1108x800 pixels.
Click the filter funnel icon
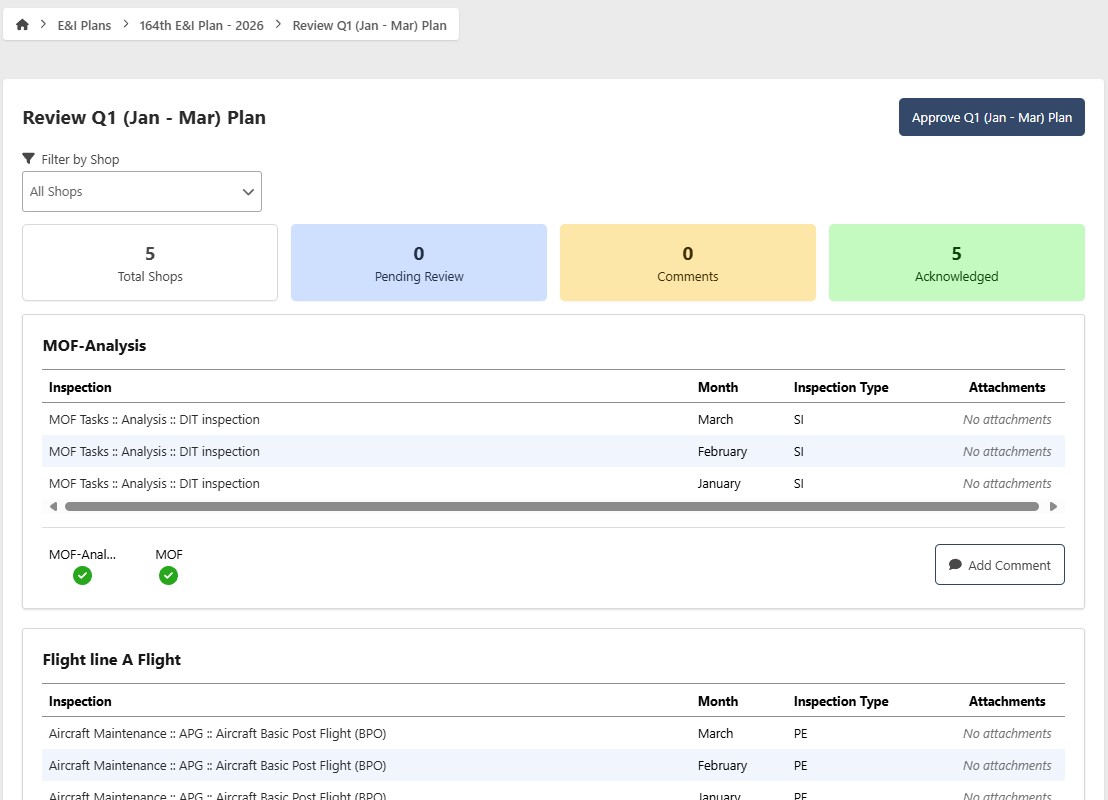(29, 159)
